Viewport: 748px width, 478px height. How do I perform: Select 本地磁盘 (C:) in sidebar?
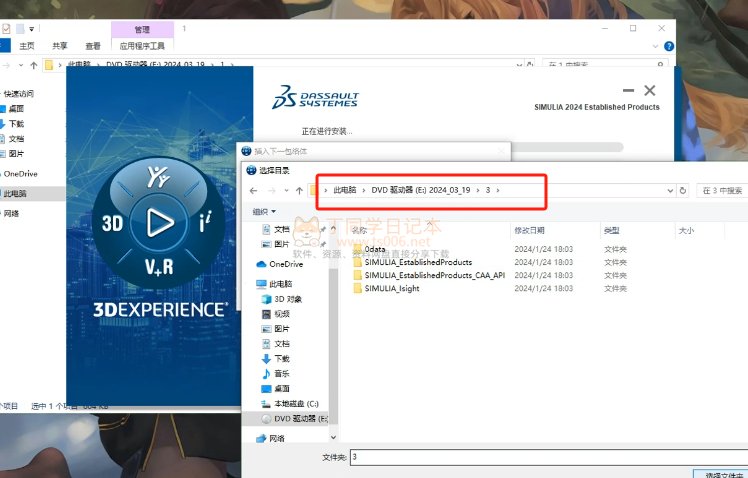click(295, 403)
